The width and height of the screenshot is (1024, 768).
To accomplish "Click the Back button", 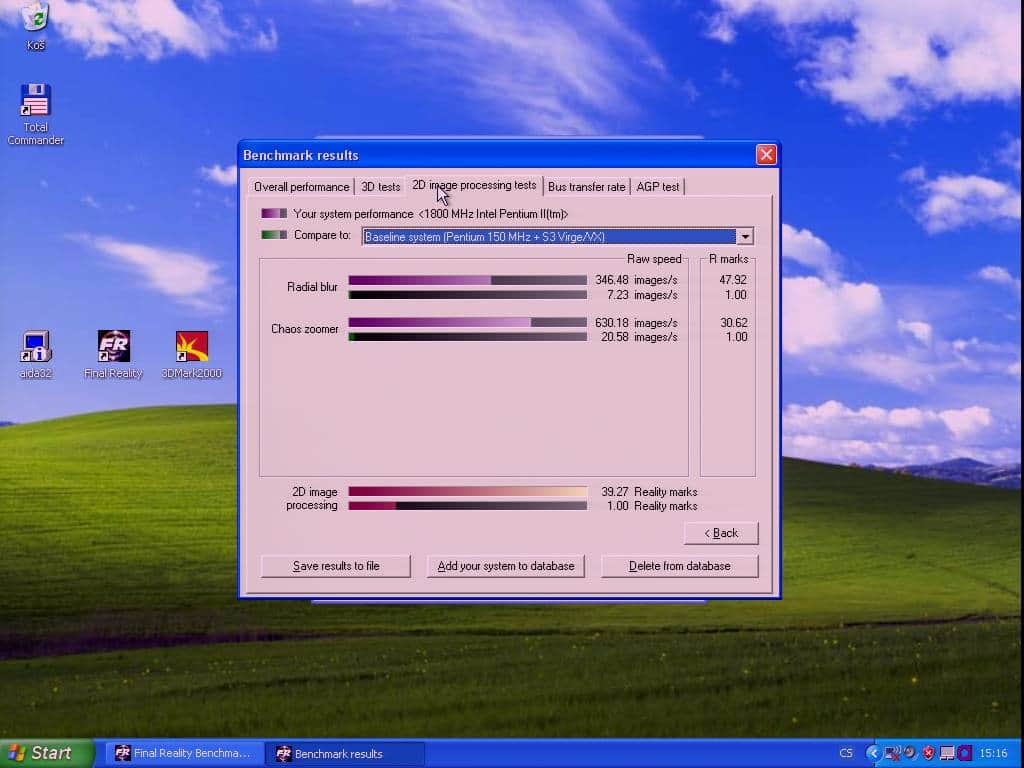I will click(x=721, y=534).
